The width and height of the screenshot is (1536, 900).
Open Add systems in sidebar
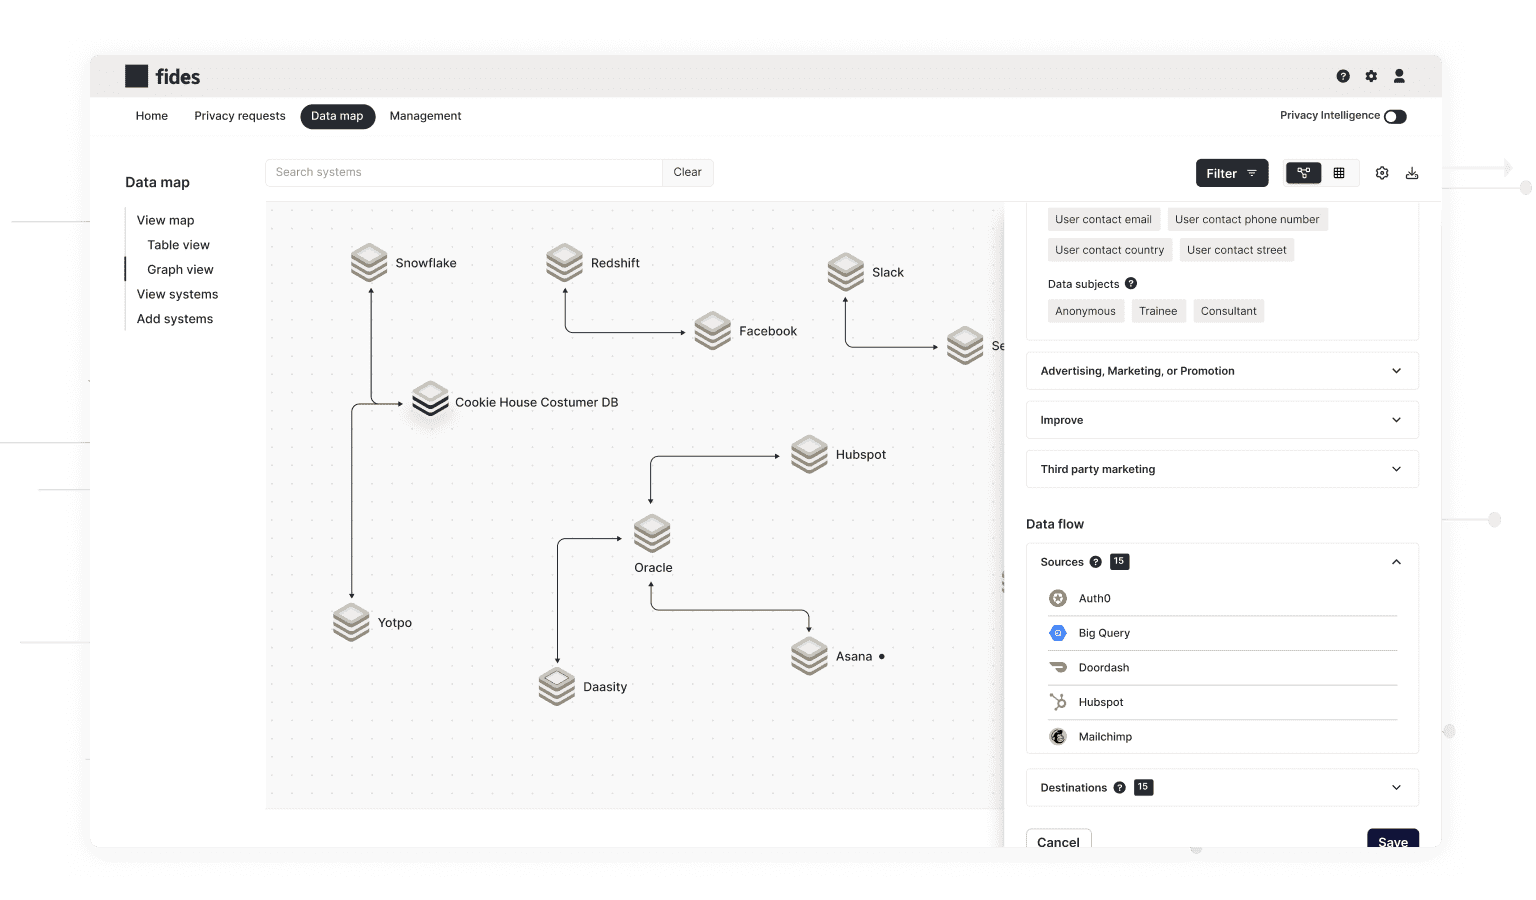175,319
